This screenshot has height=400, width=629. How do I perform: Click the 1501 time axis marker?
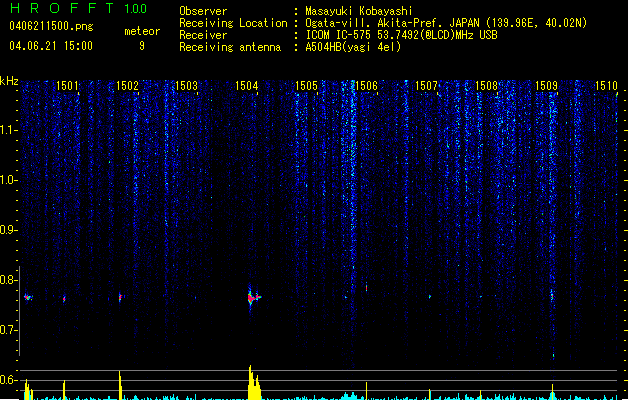pyautogui.click(x=67, y=86)
